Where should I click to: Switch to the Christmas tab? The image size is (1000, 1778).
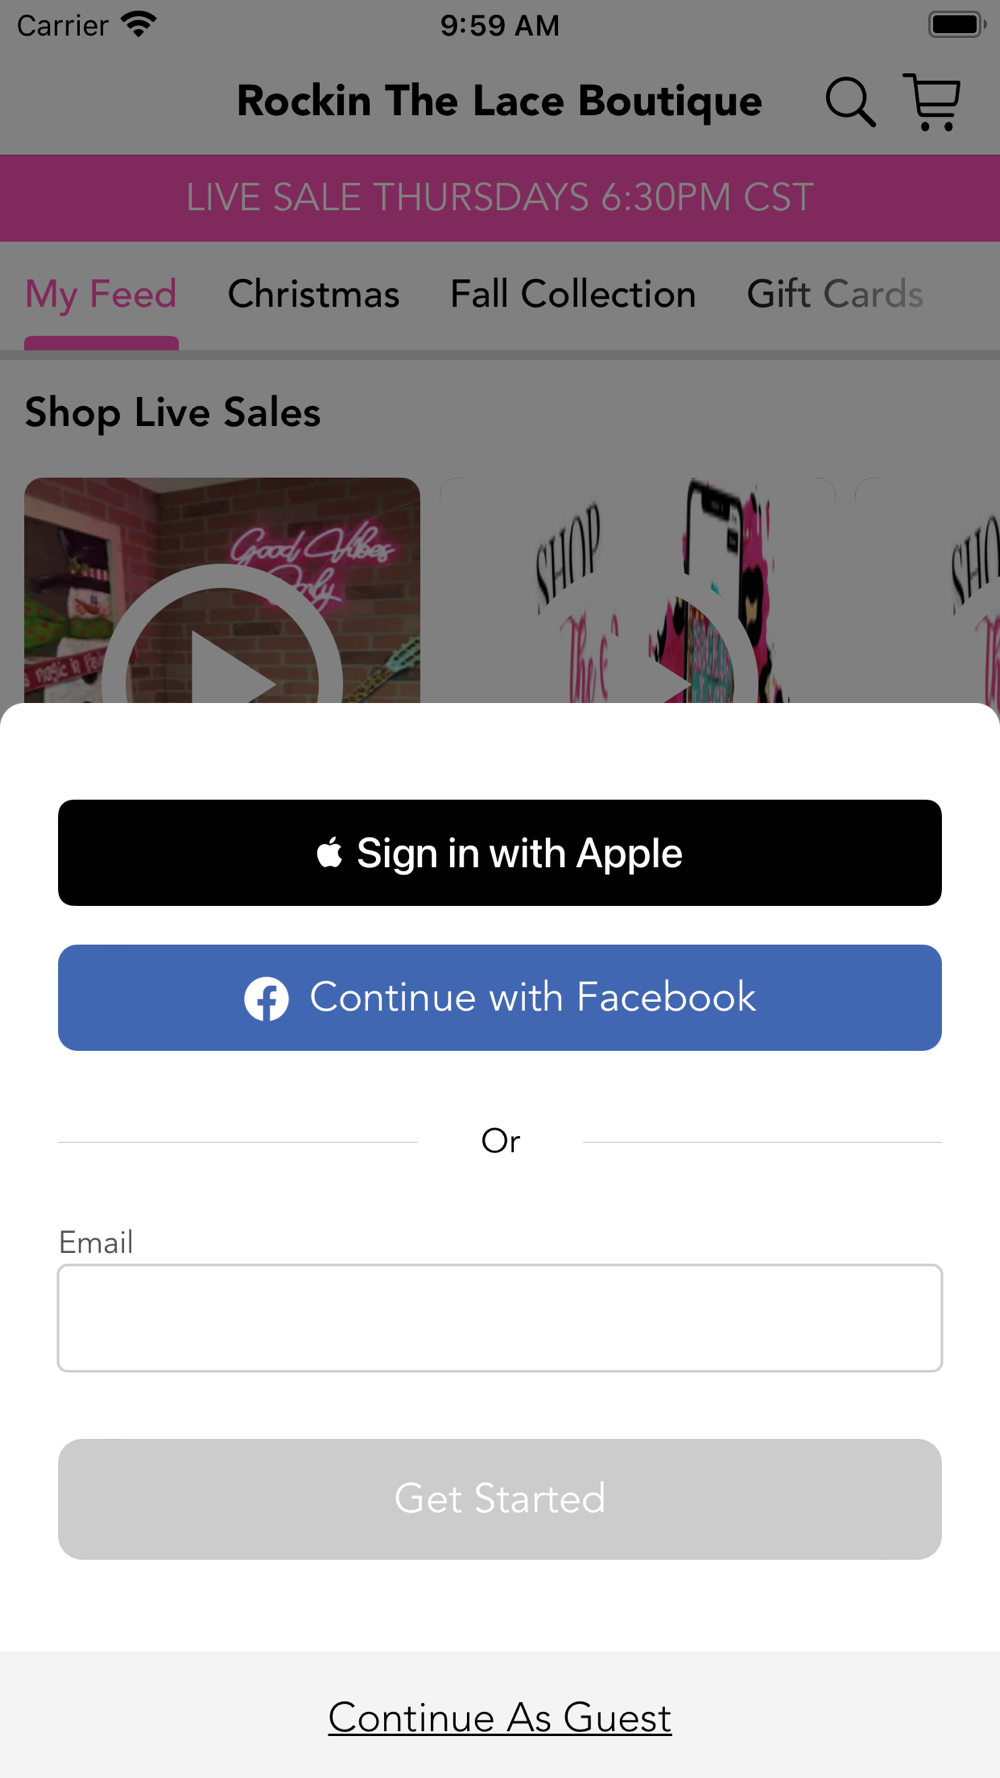(x=314, y=294)
